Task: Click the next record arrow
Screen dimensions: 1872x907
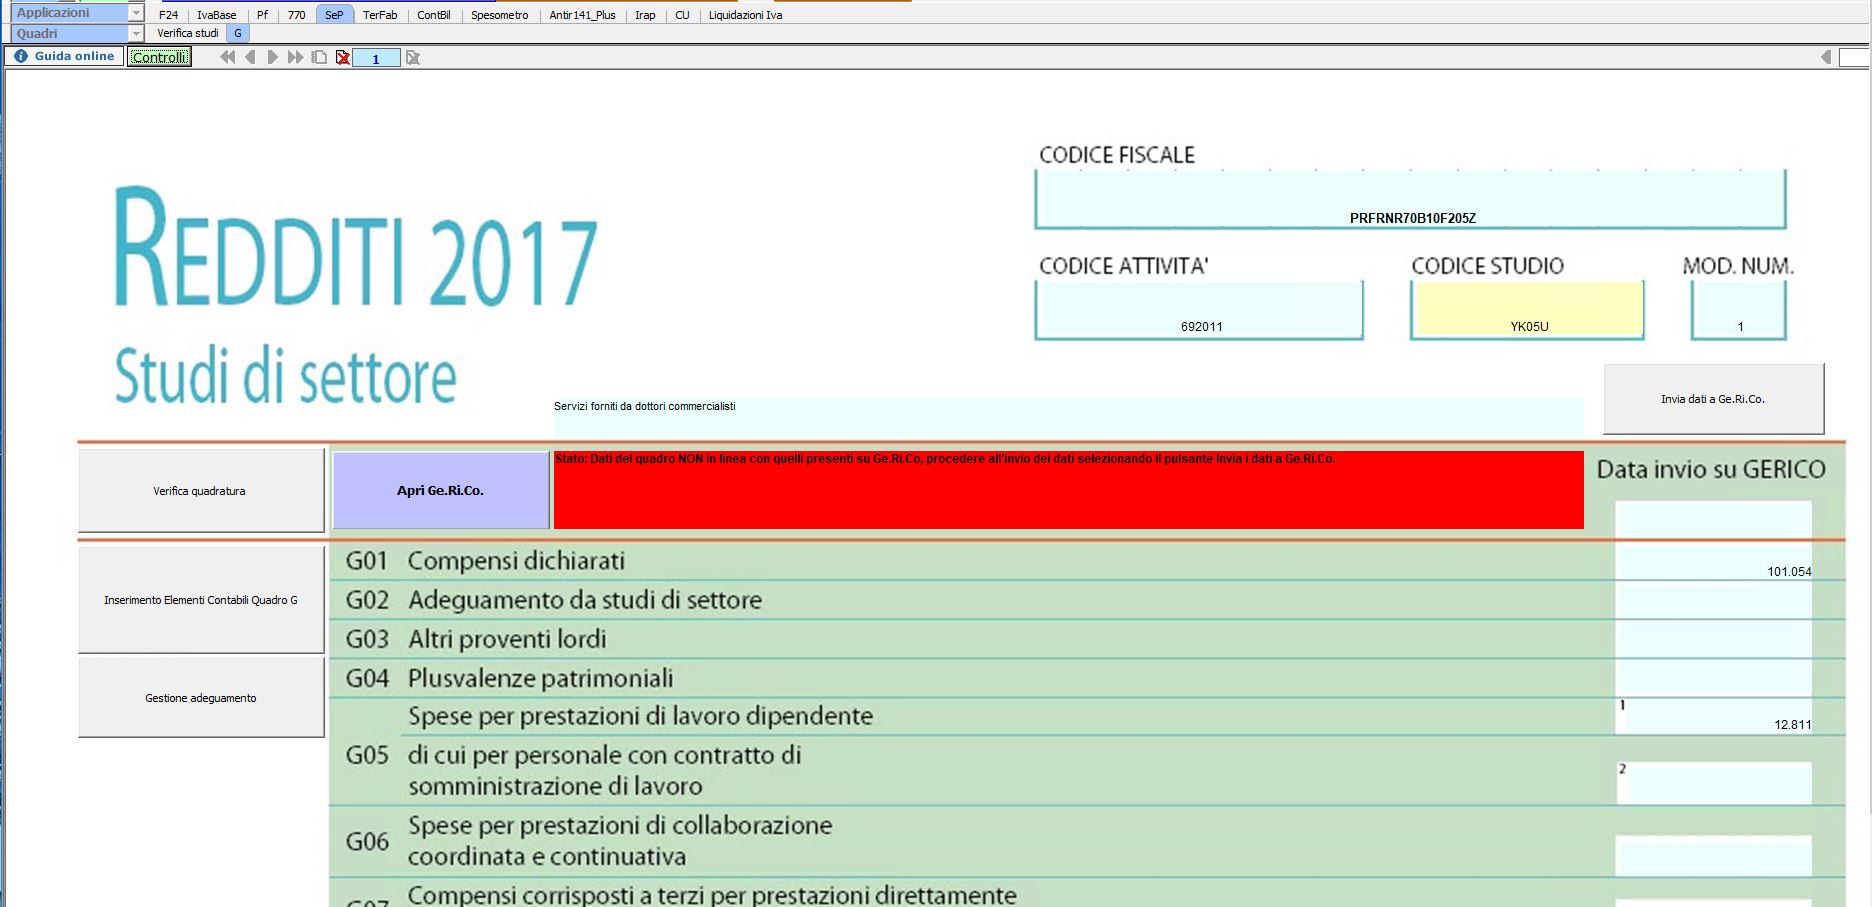Action: click(272, 58)
